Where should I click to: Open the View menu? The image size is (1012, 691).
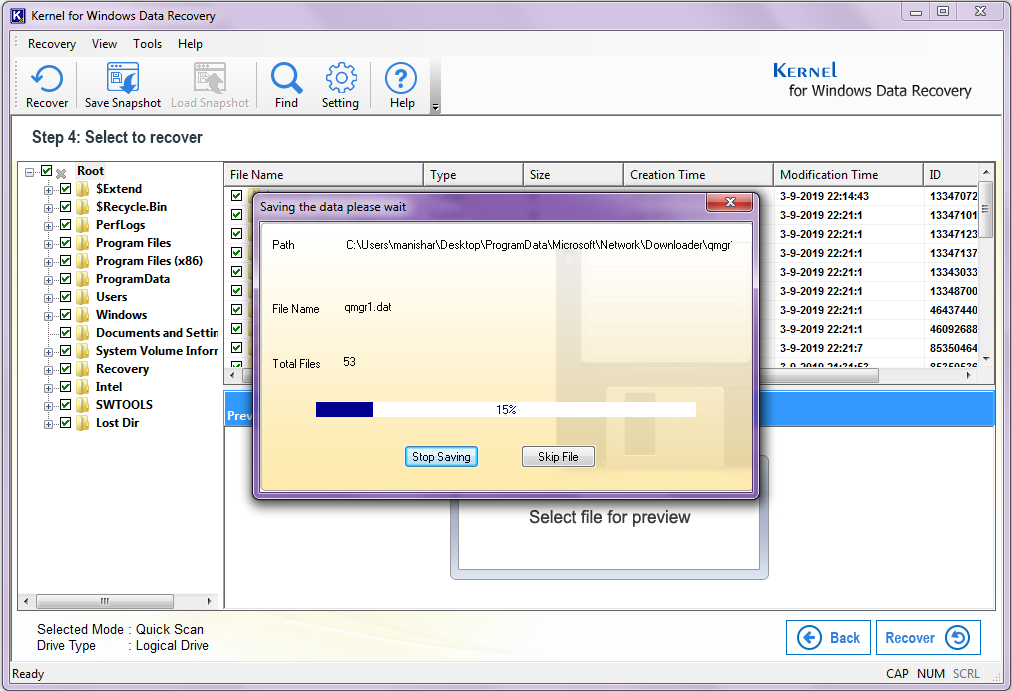pos(104,44)
